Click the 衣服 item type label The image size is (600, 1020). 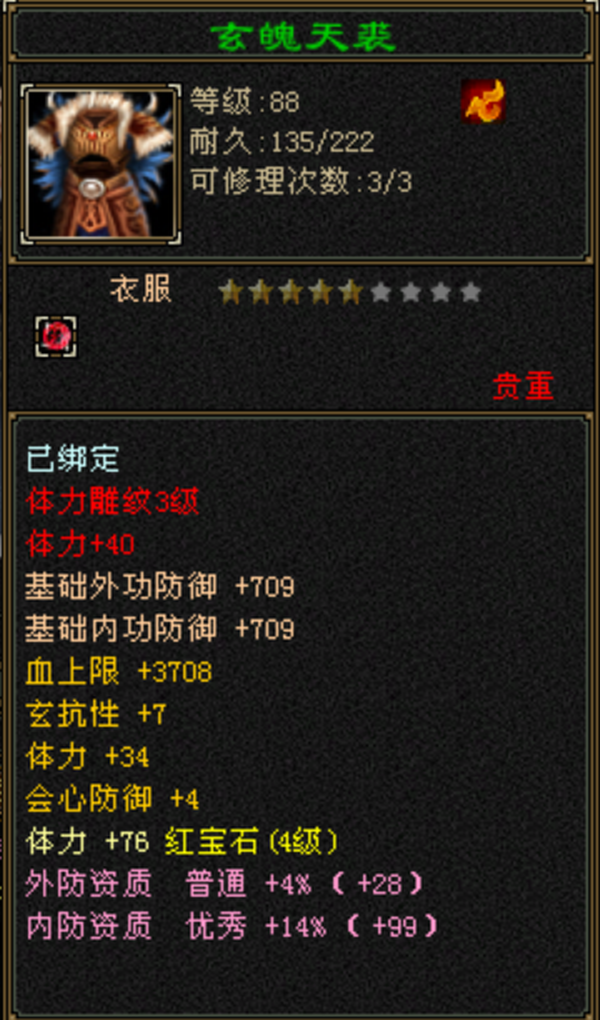click(x=141, y=289)
